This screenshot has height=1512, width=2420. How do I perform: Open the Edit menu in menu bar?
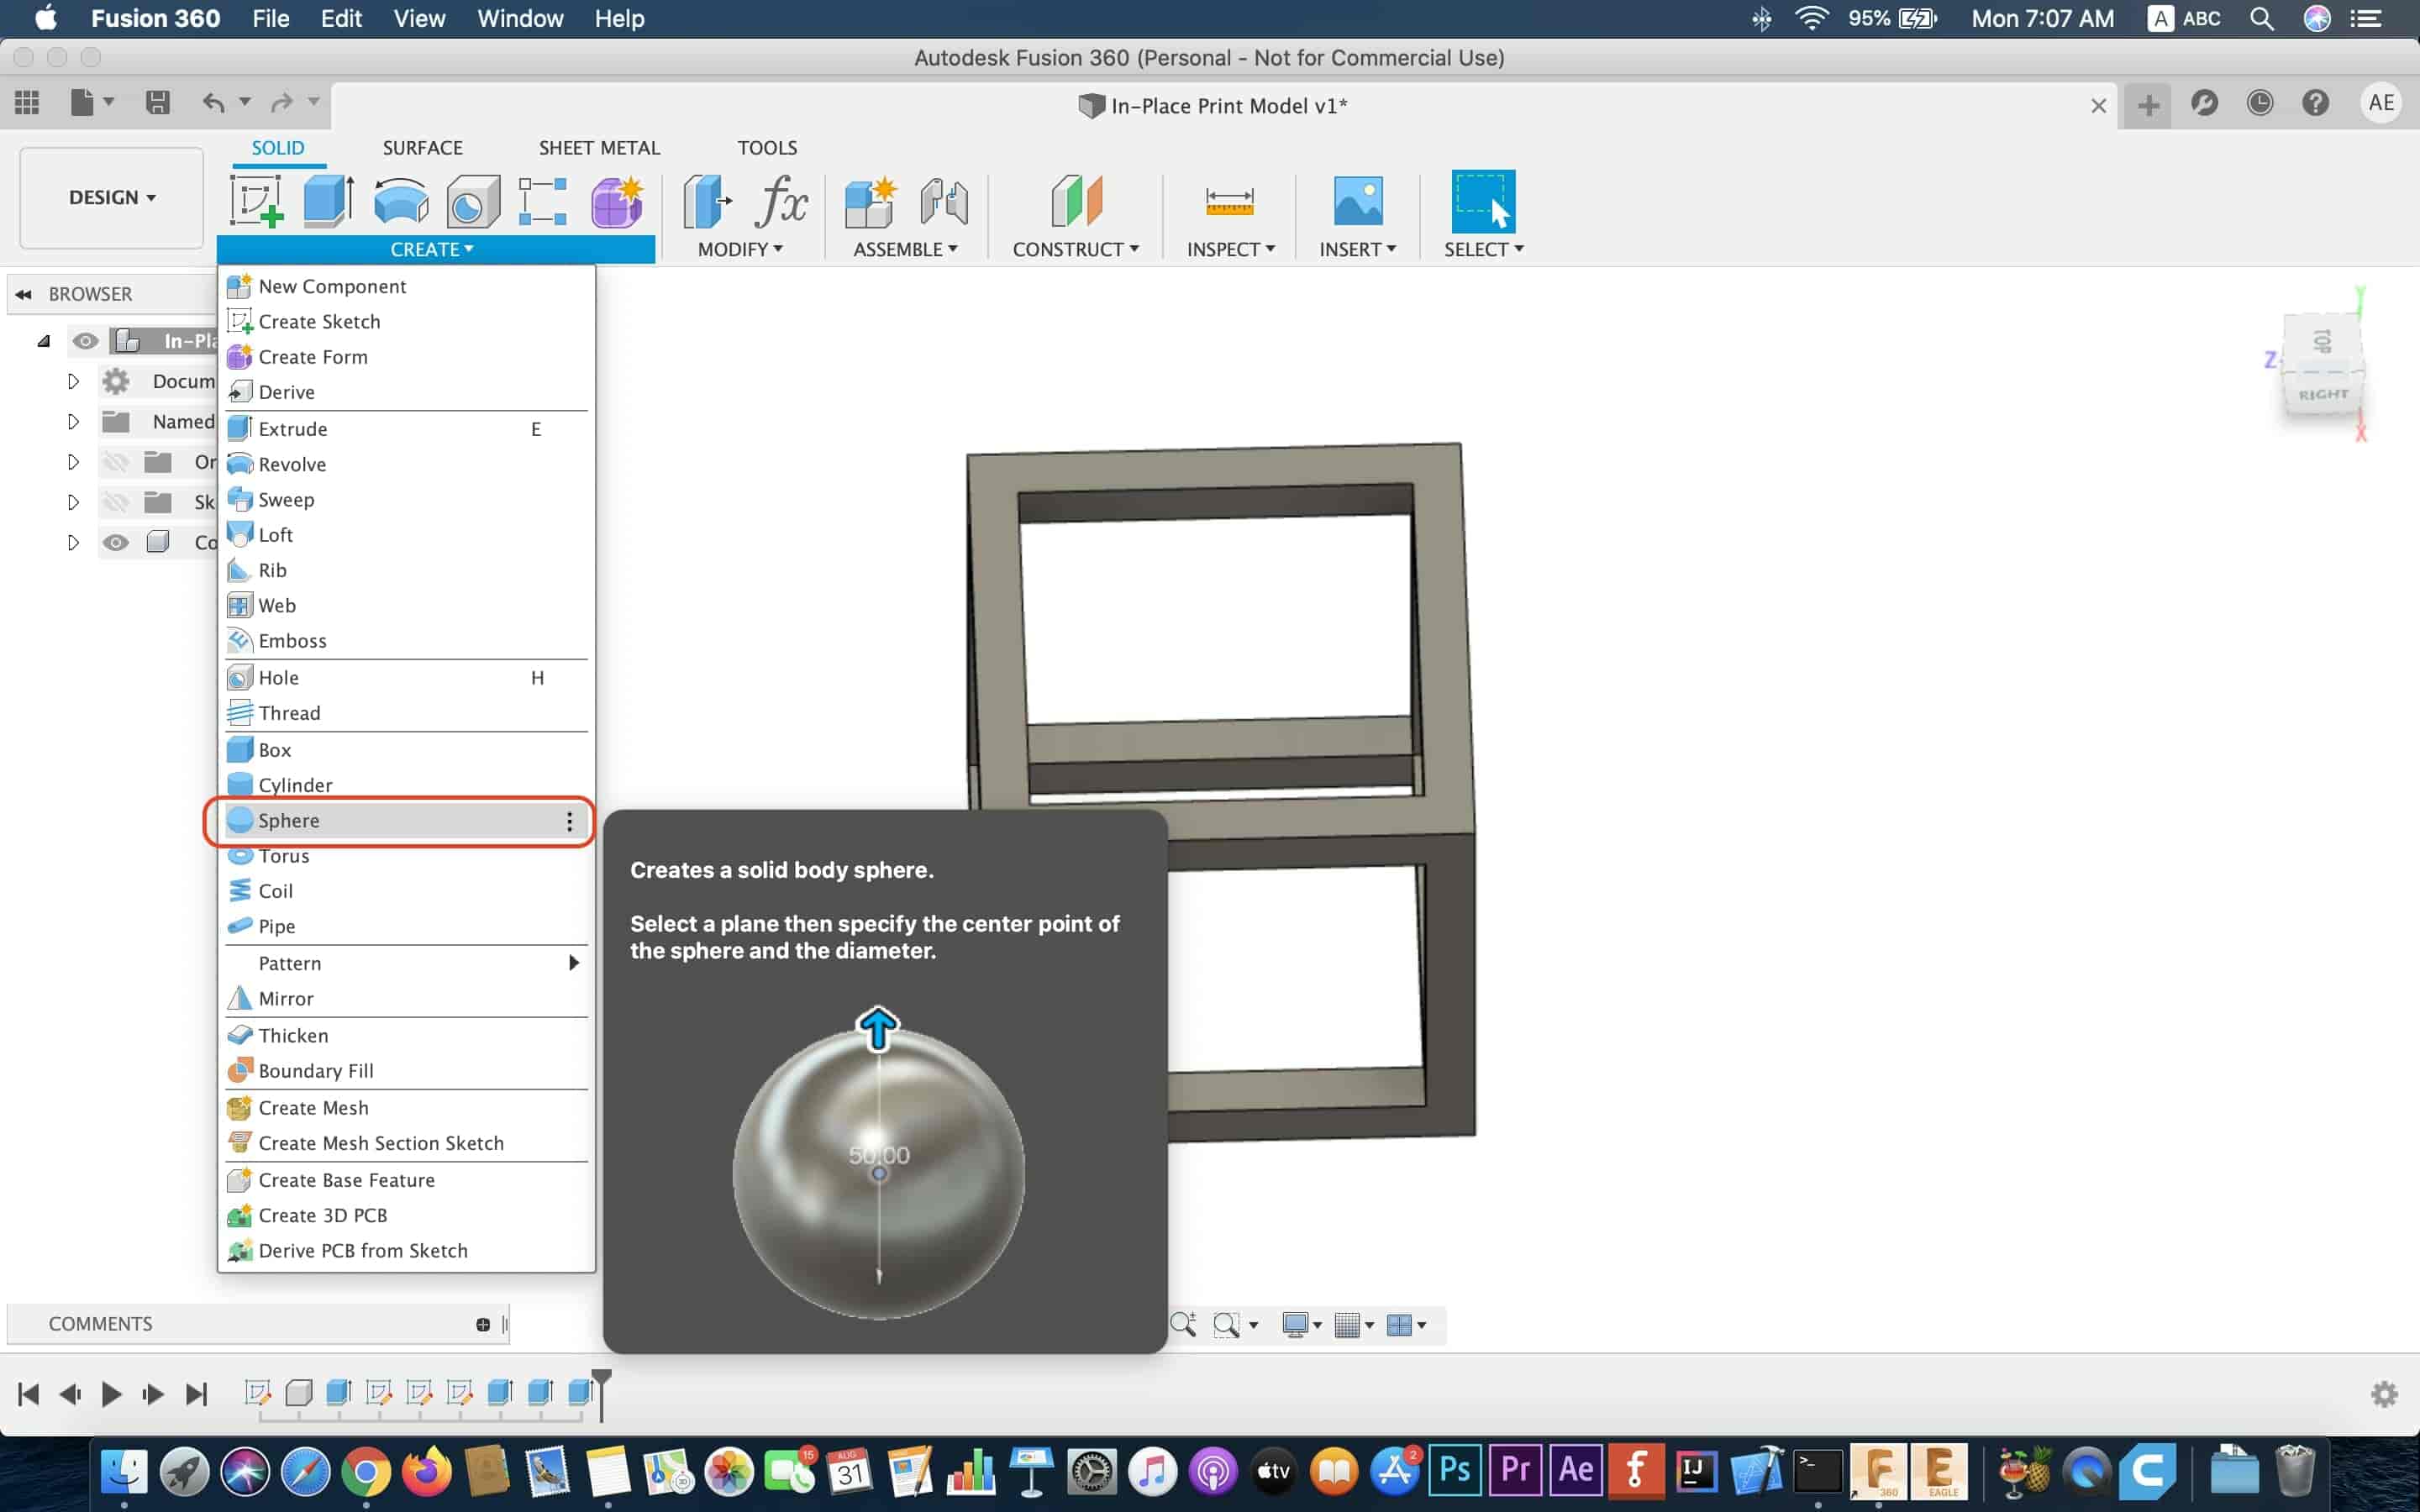click(x=341, y=18)
